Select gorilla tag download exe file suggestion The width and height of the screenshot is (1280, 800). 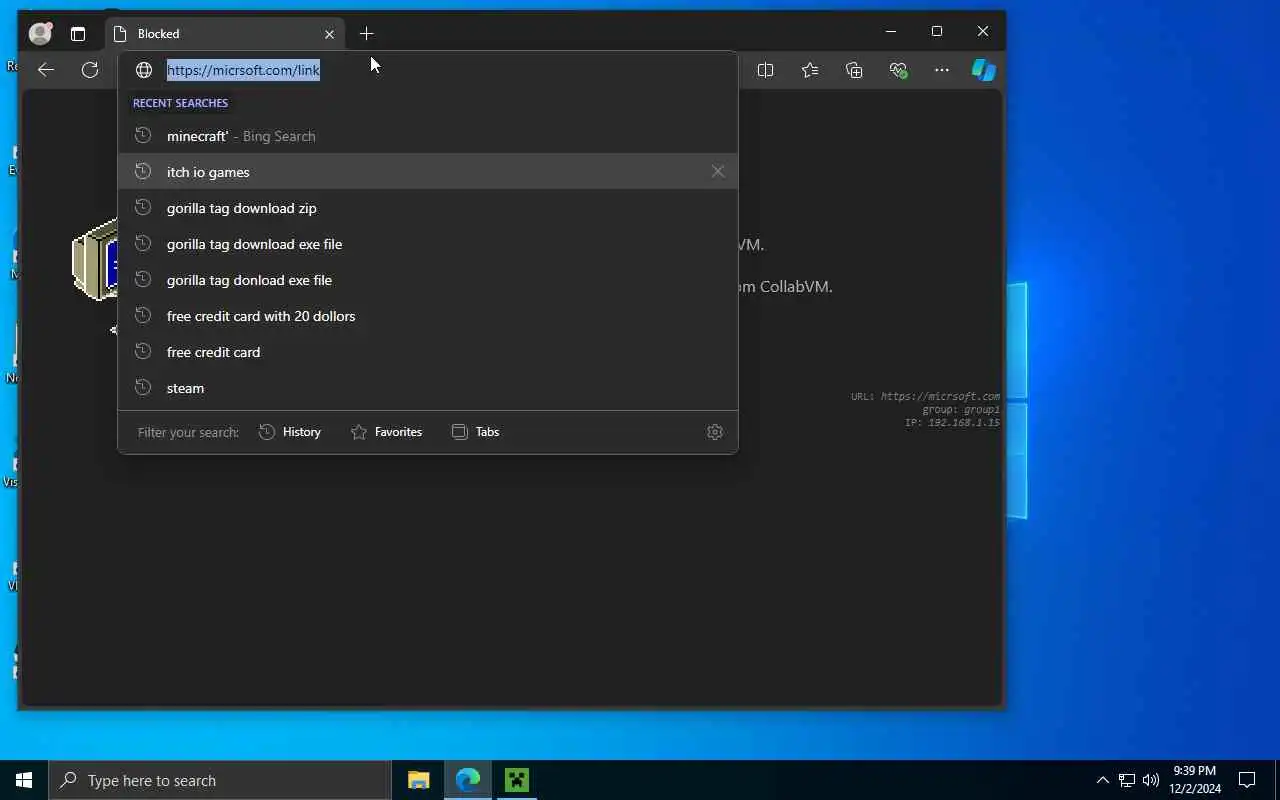[428, 244]
